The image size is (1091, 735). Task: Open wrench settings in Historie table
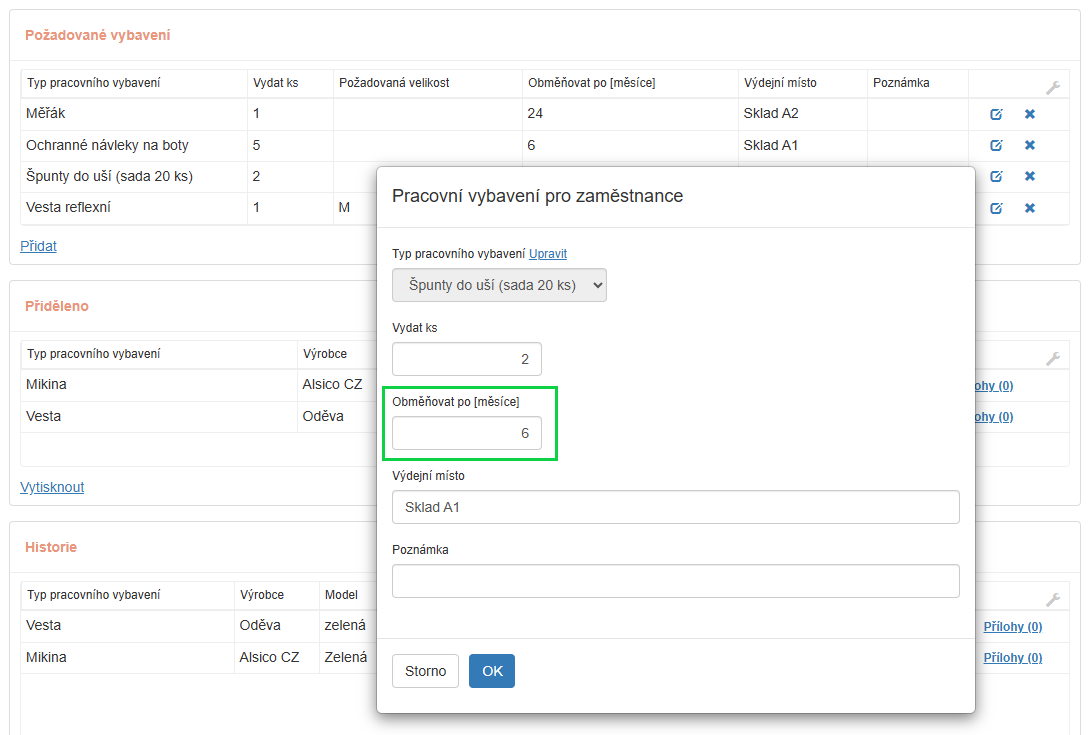1052,599
